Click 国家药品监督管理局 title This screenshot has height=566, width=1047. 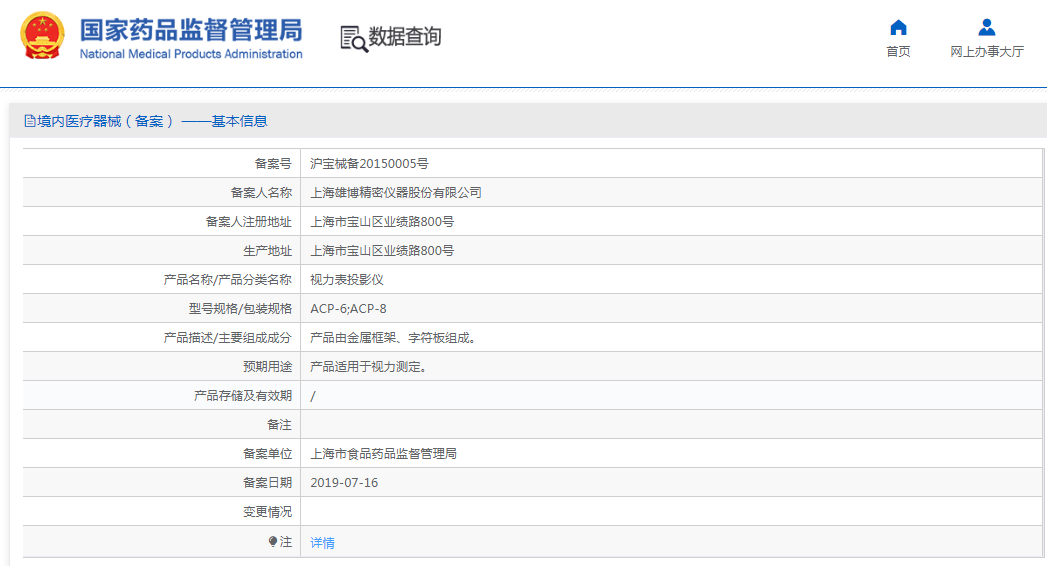[x=191, y=30]
